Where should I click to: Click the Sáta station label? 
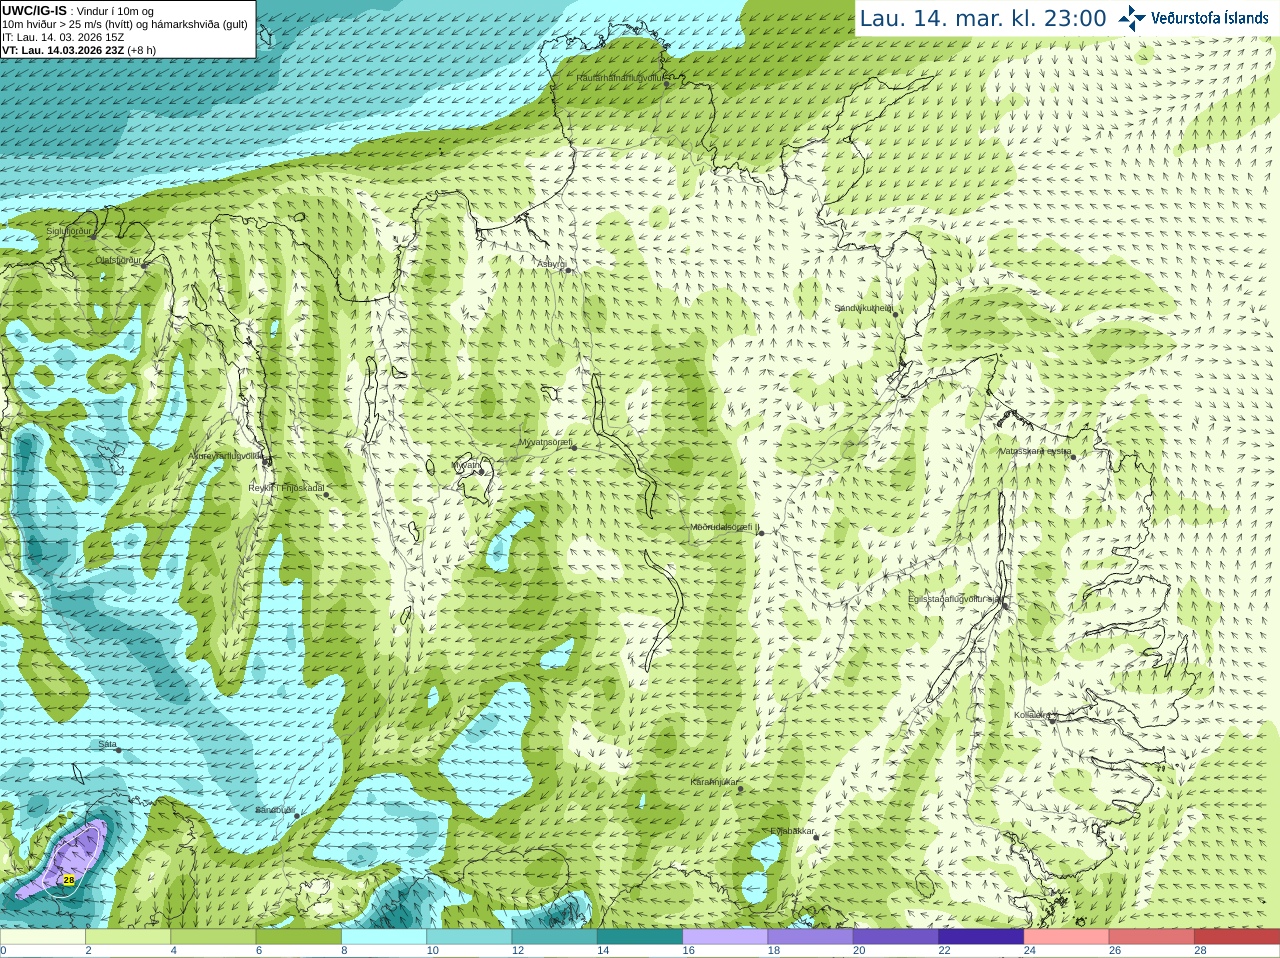tap(108, 744)
